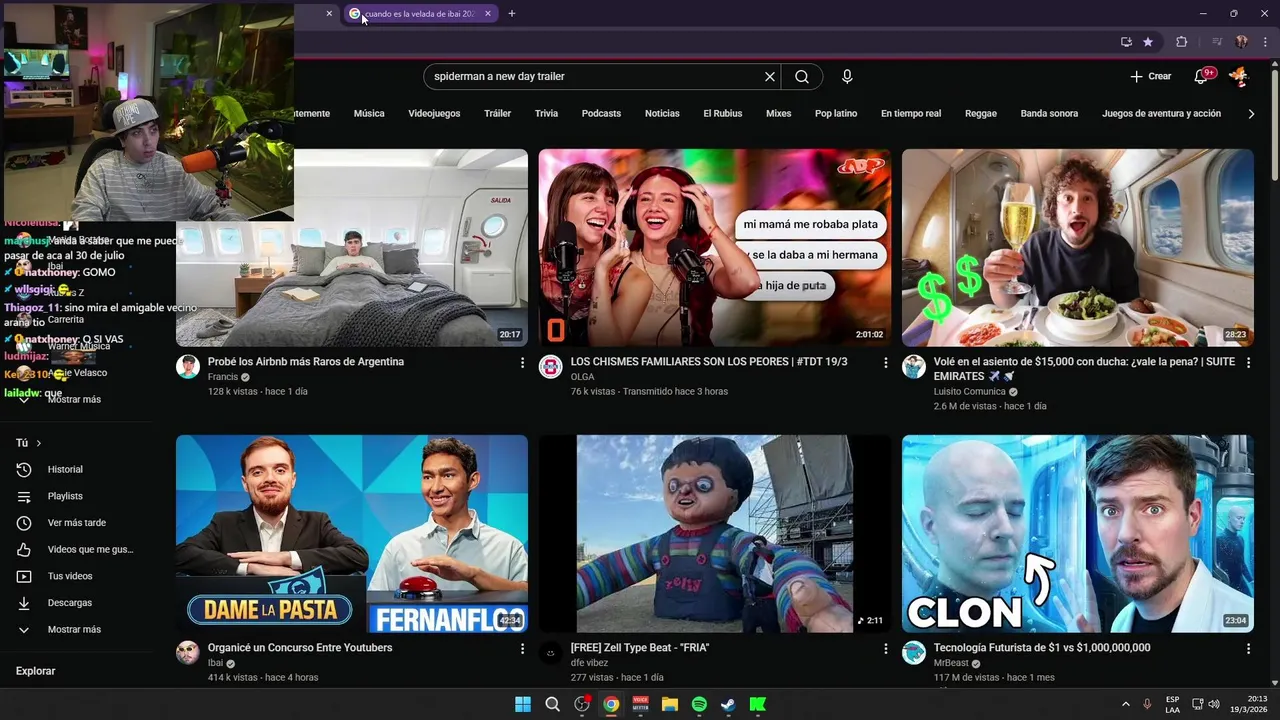Select the Banda sonora filter chip
The height and width of the screenshot is (720, 1280).
coord(1049,114)
